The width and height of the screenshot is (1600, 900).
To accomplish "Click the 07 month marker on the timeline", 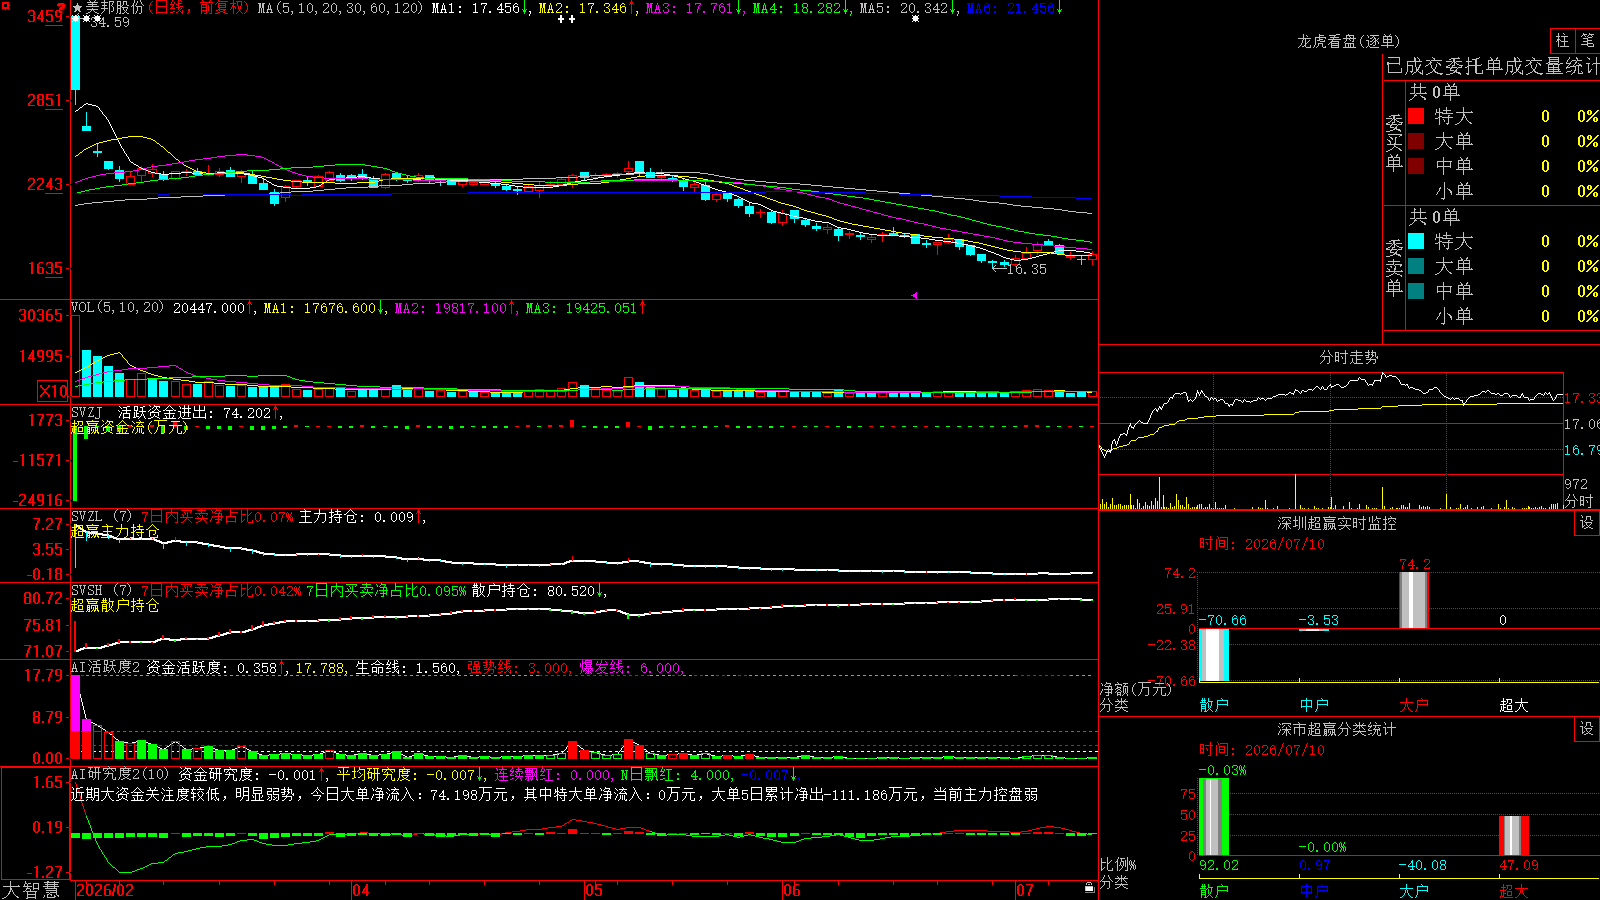I will point(1025,890).
